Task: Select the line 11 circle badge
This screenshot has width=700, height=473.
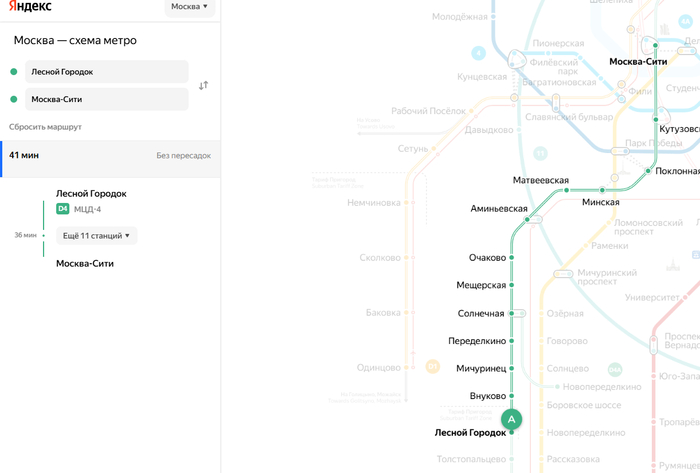Action: click(x=540, y=154)
